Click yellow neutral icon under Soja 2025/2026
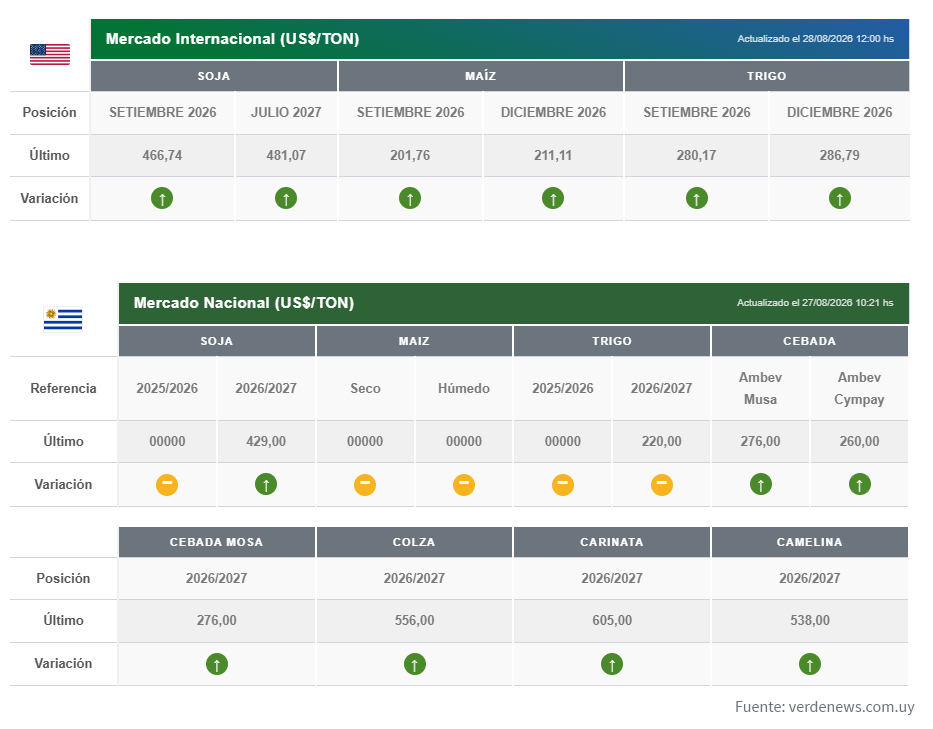This screenshot has height=729, width=933. 167,484
